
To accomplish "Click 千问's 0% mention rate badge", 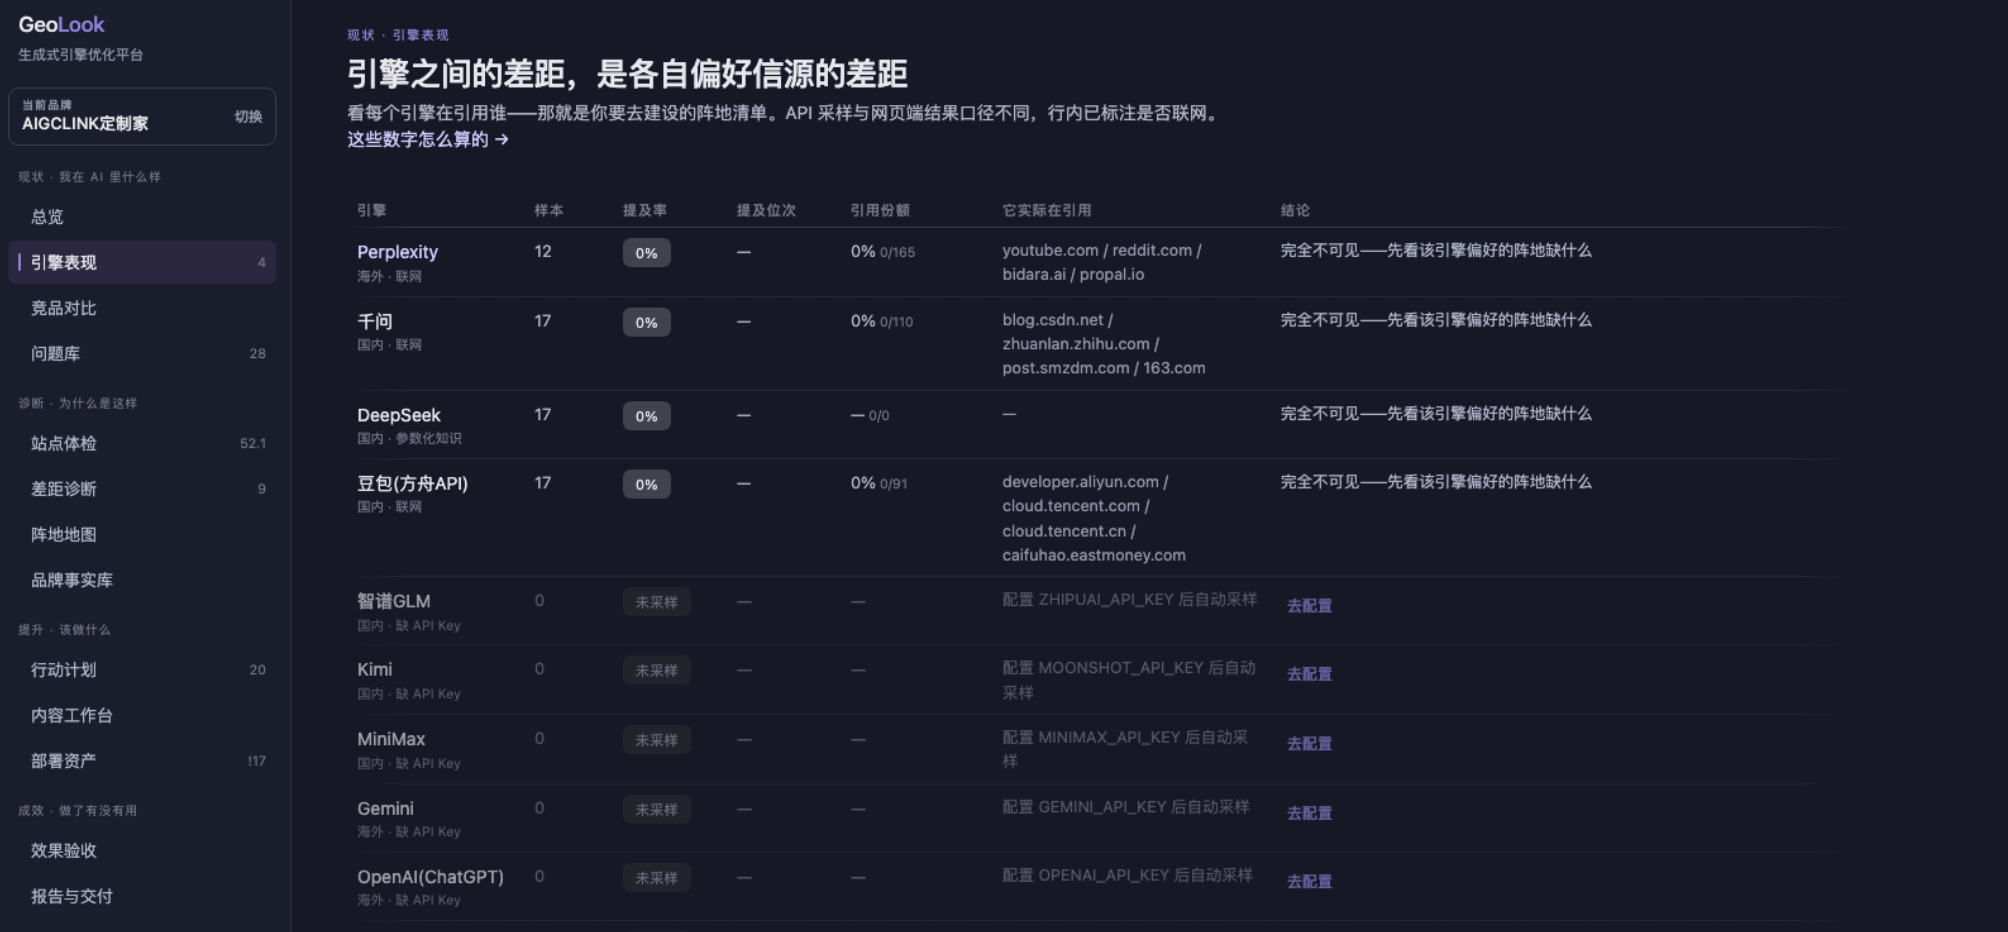I will click(647, 322).
